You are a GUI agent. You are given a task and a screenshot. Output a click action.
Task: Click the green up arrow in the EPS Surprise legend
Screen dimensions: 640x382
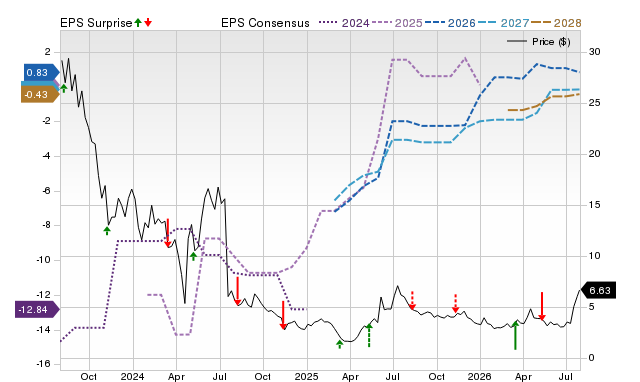(x=138, y=22)
